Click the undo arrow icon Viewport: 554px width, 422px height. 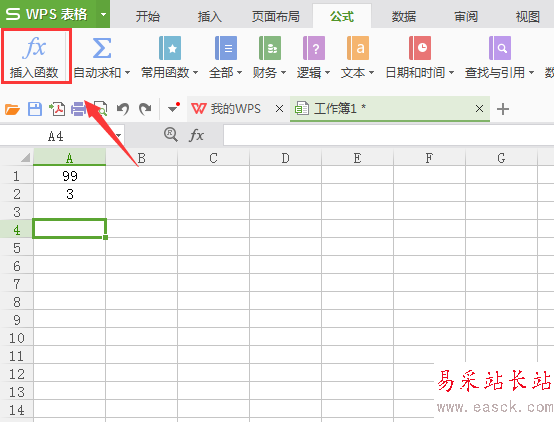click(x=123, y=109)
